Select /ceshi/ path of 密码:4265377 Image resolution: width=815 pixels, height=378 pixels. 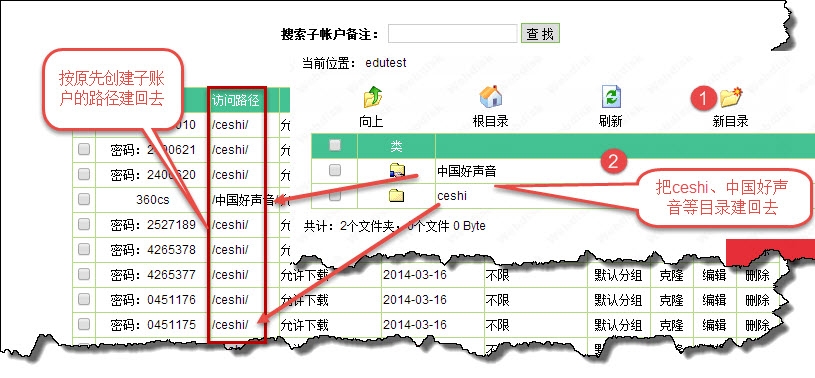coord(230,275)
